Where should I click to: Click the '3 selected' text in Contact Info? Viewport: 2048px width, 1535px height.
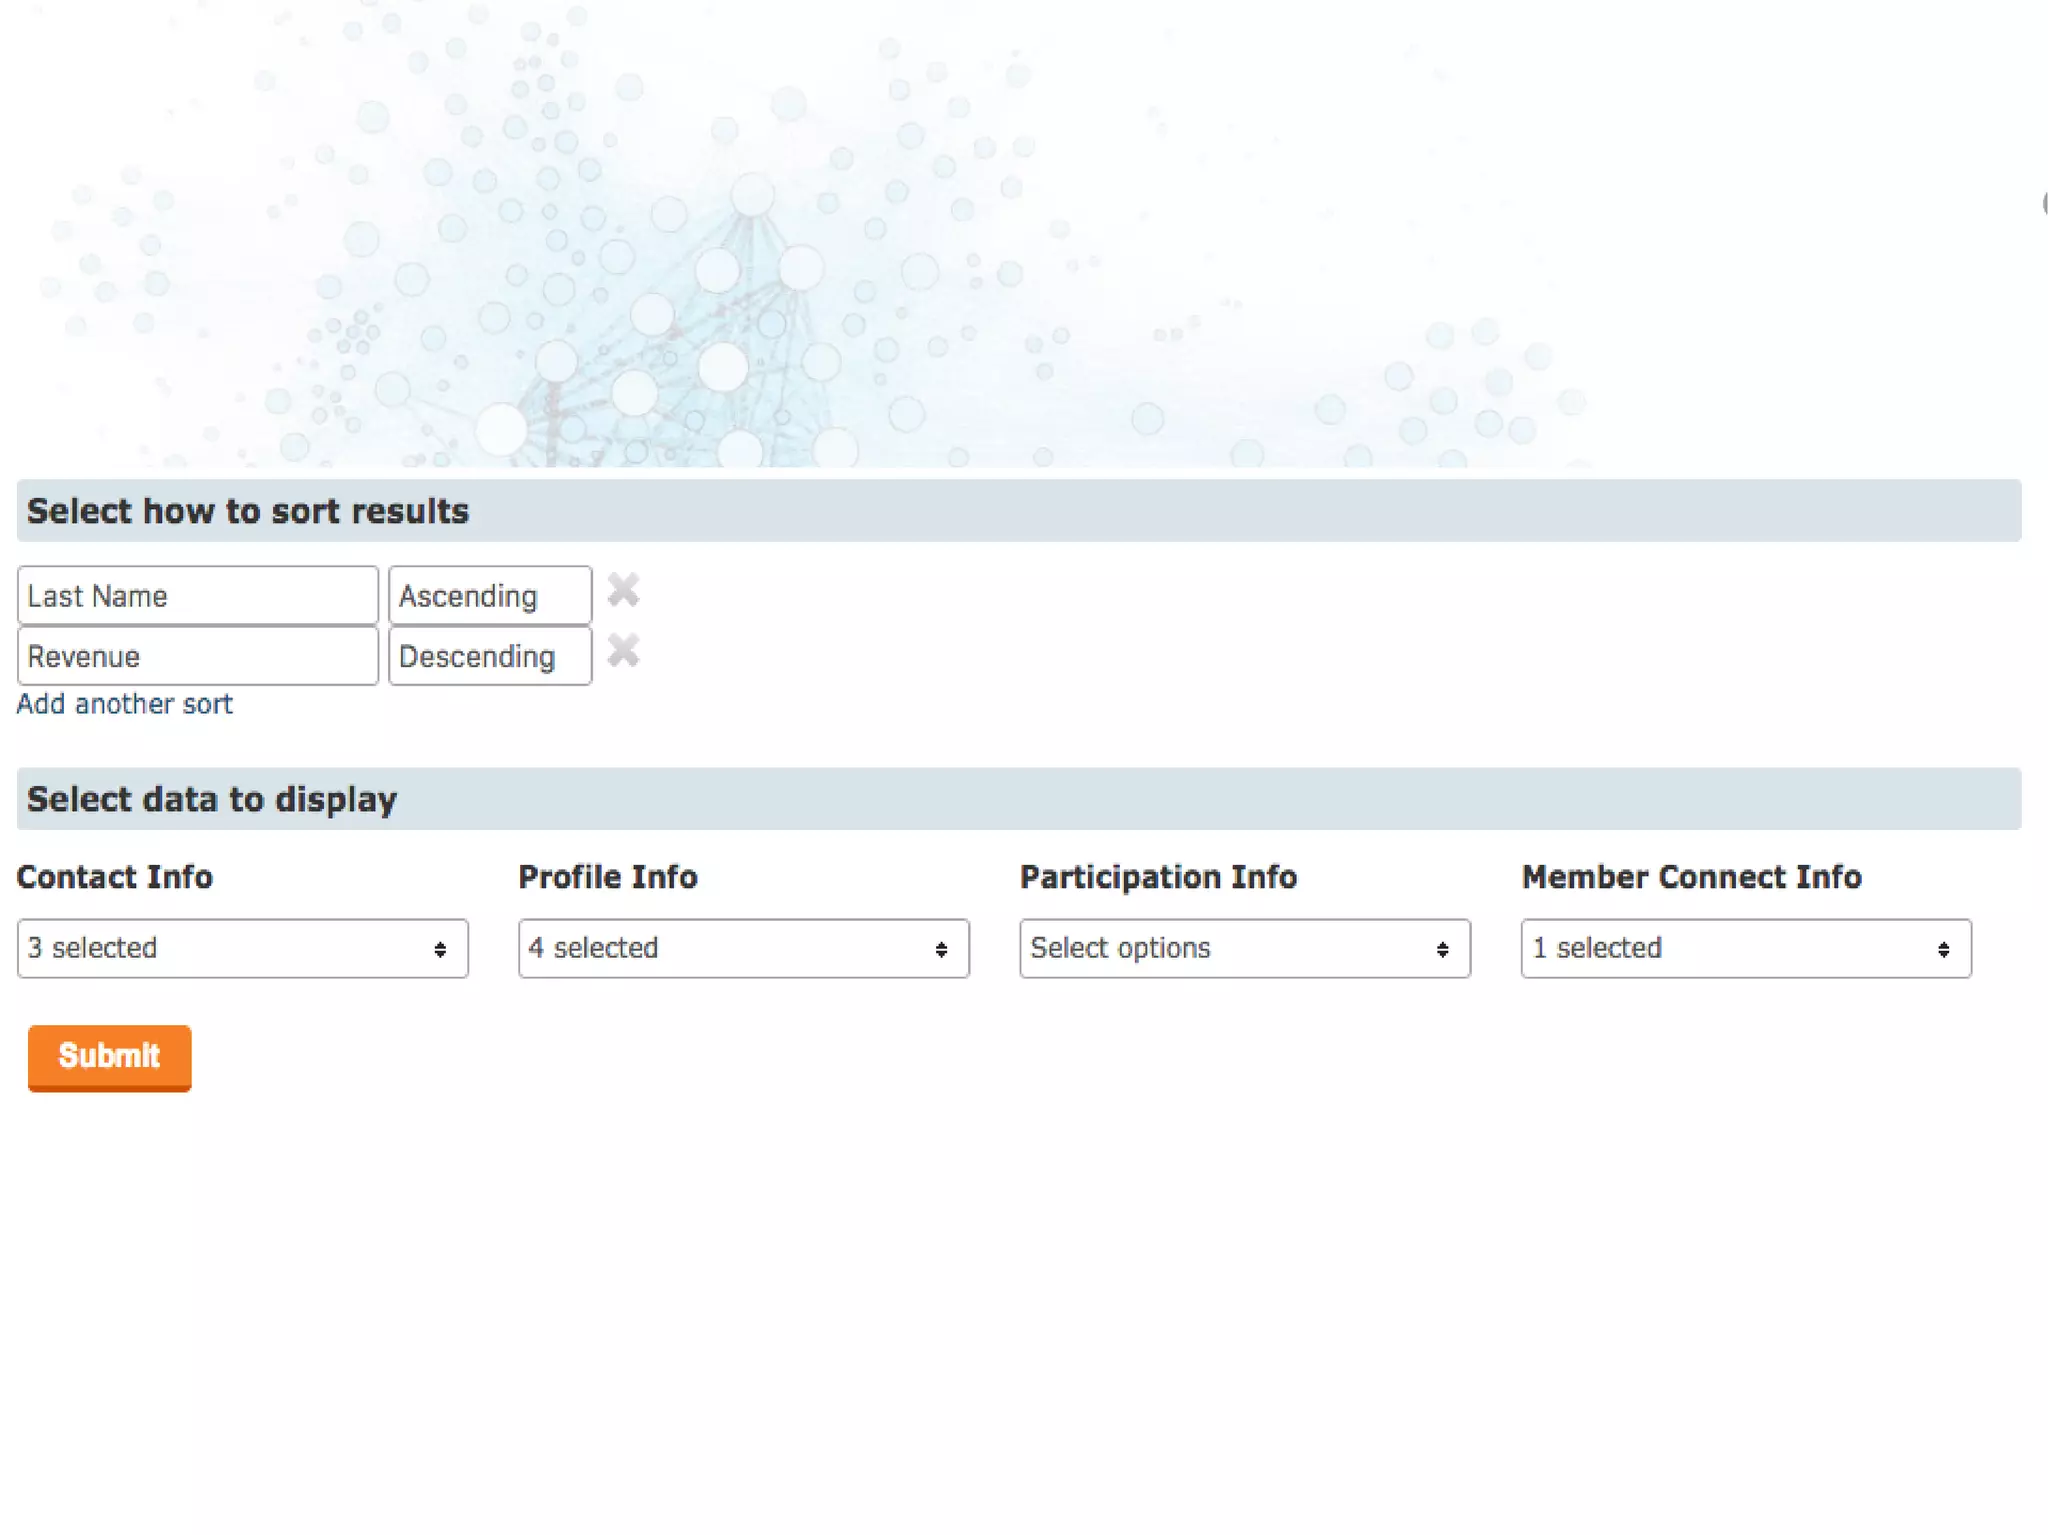coord(92,948)
